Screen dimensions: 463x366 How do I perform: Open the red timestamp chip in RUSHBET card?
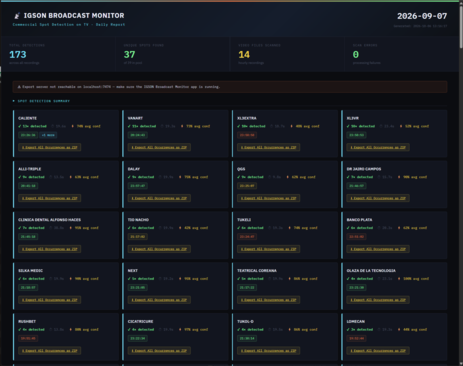pos(28,338)
